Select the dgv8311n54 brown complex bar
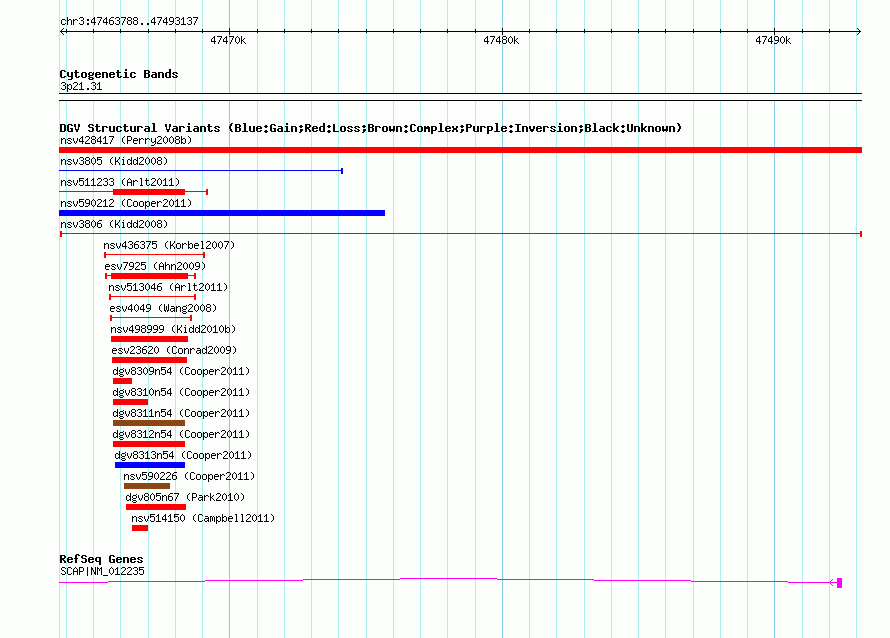Screen dimensions: 890x638 pyautogui.click(x=149, y=423)
